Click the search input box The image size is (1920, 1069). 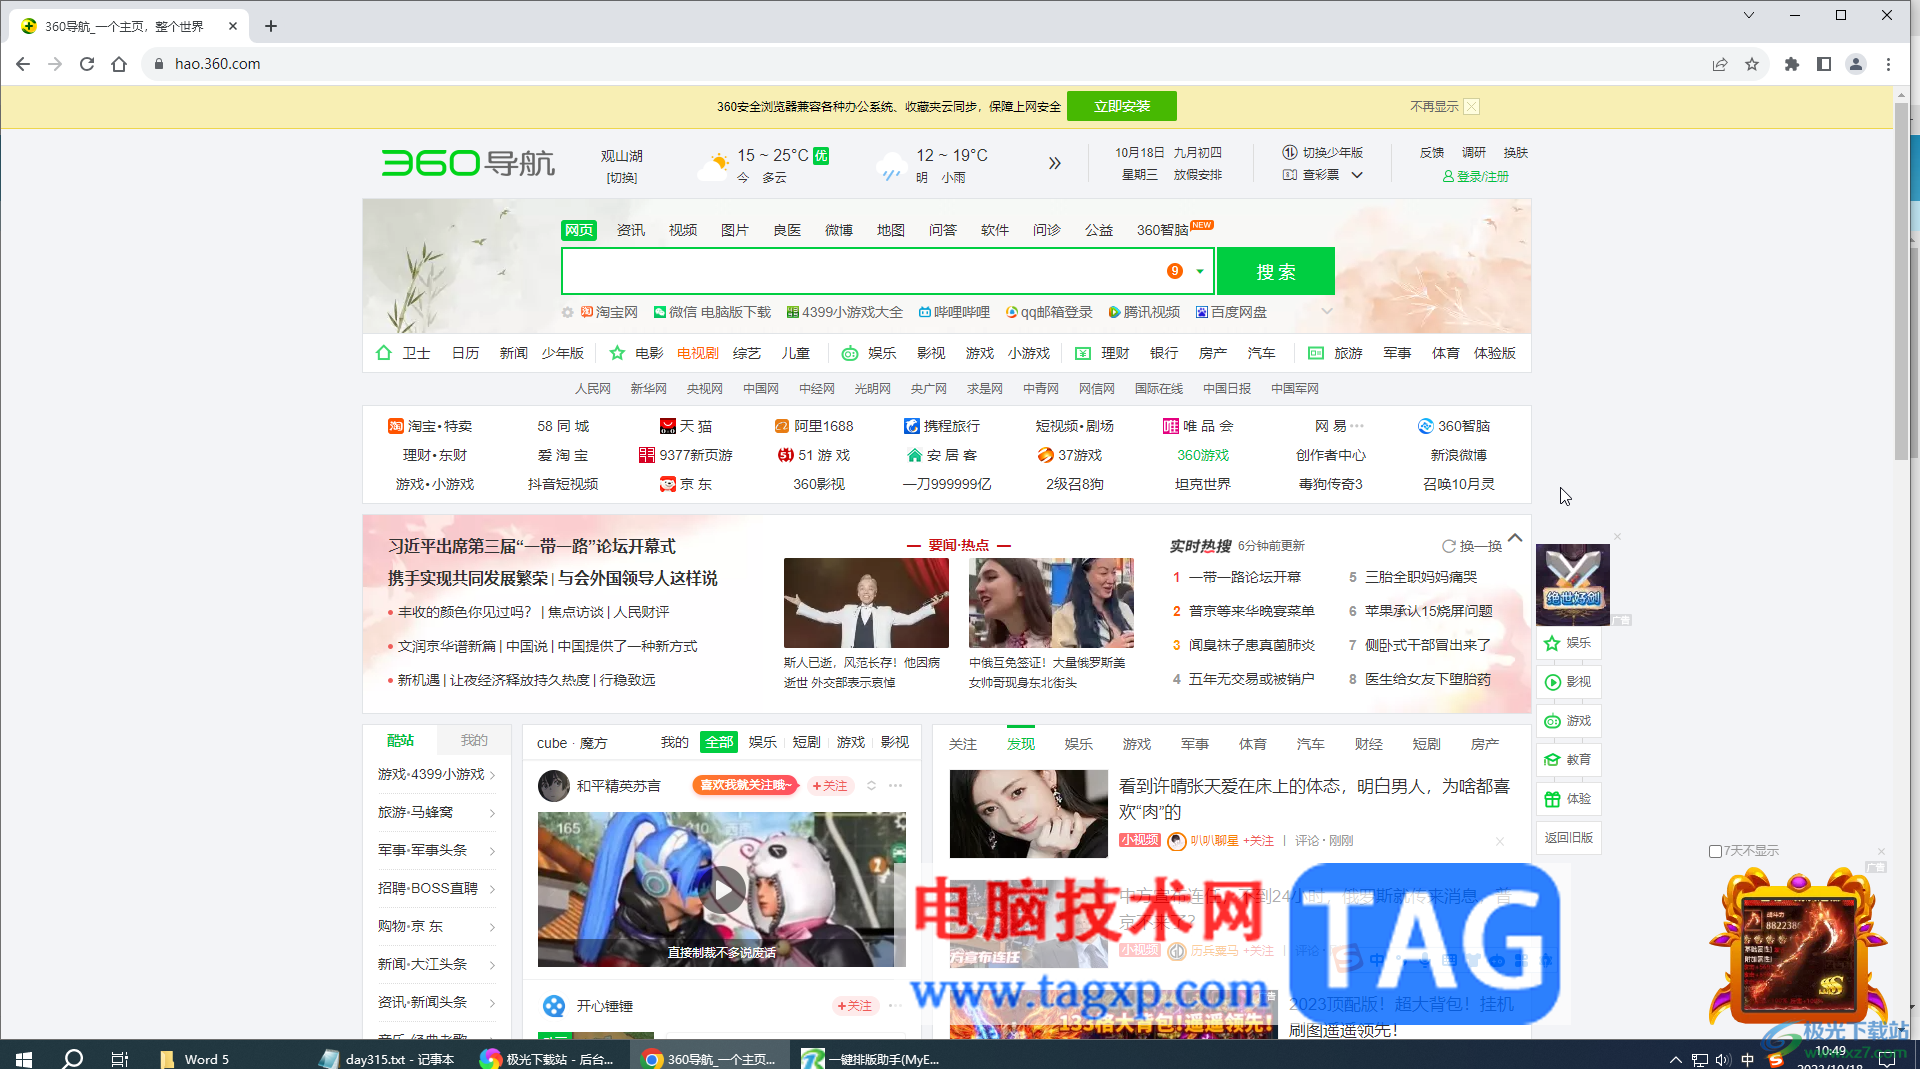click(861, 271)
